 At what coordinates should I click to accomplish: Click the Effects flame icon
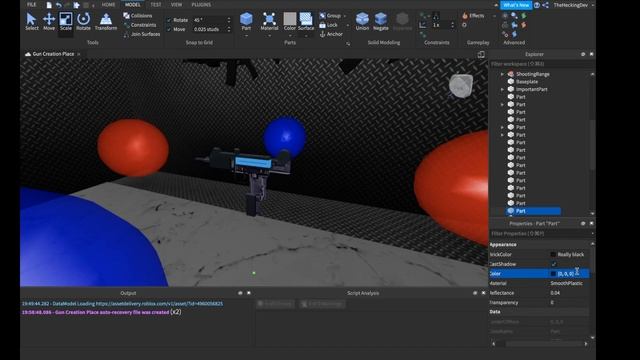464,16
